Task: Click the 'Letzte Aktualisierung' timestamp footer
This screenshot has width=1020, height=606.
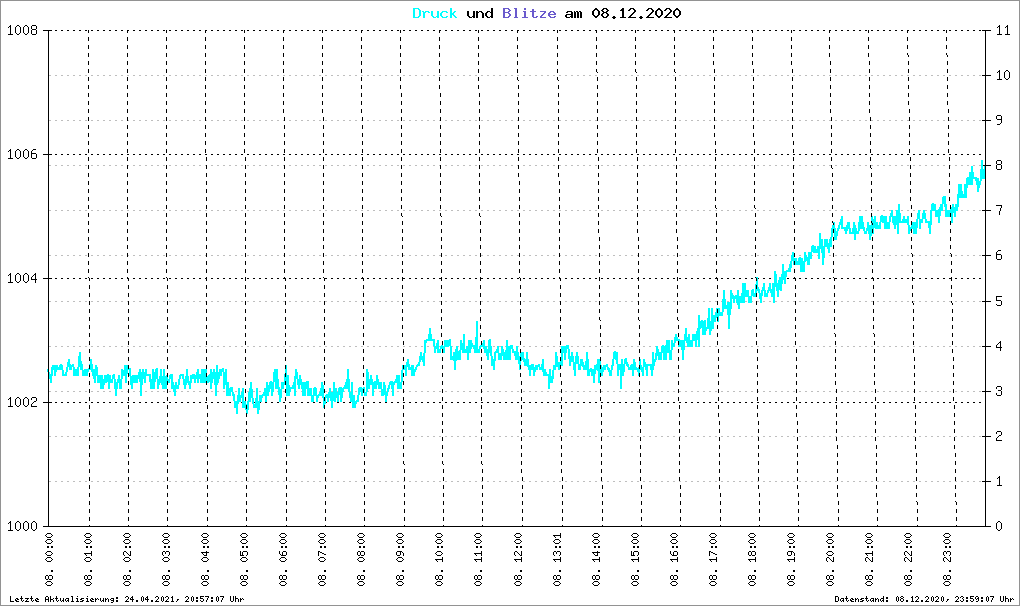Action: tap(127, 599)
